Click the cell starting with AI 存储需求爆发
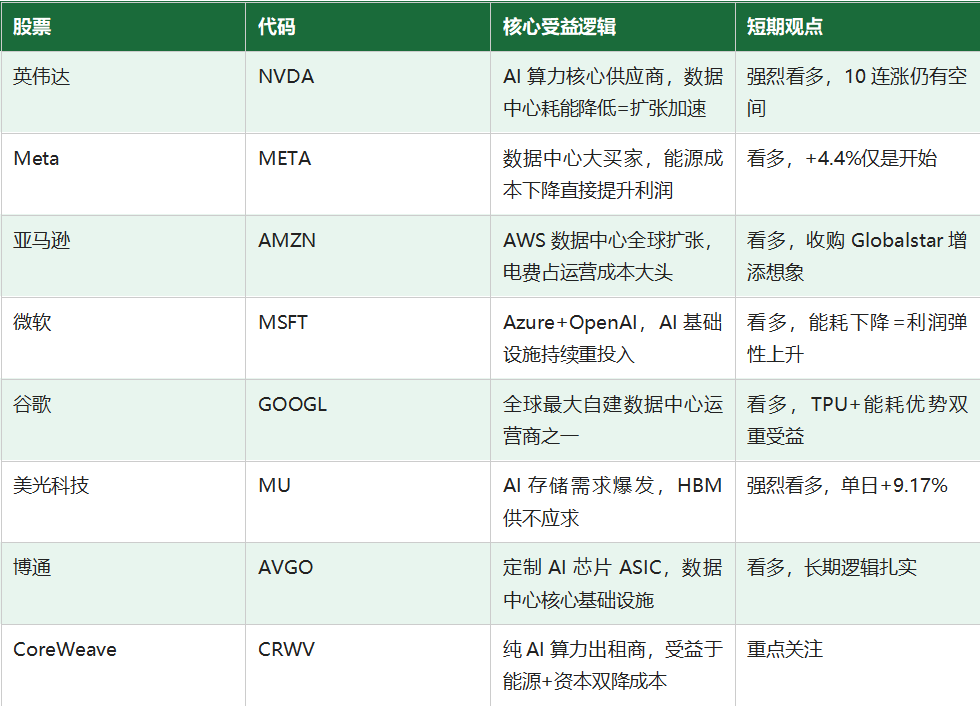The width and height of the screenshot is (980, 706). (613, 502)
